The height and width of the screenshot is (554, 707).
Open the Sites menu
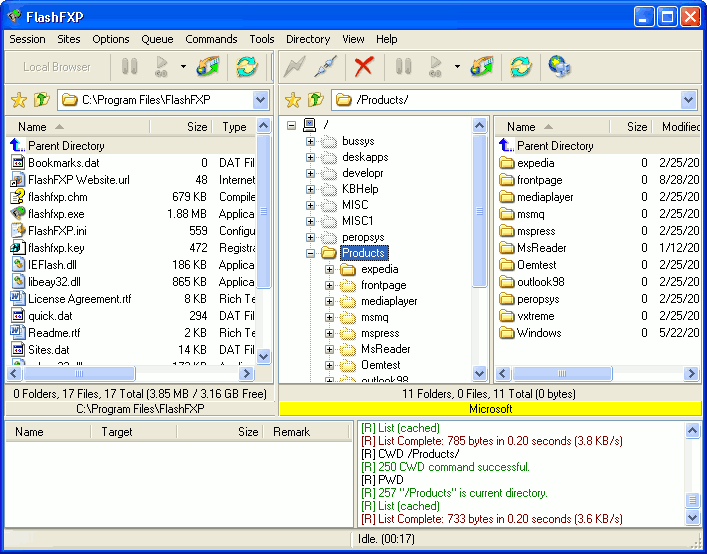click(x=69, y=39)
